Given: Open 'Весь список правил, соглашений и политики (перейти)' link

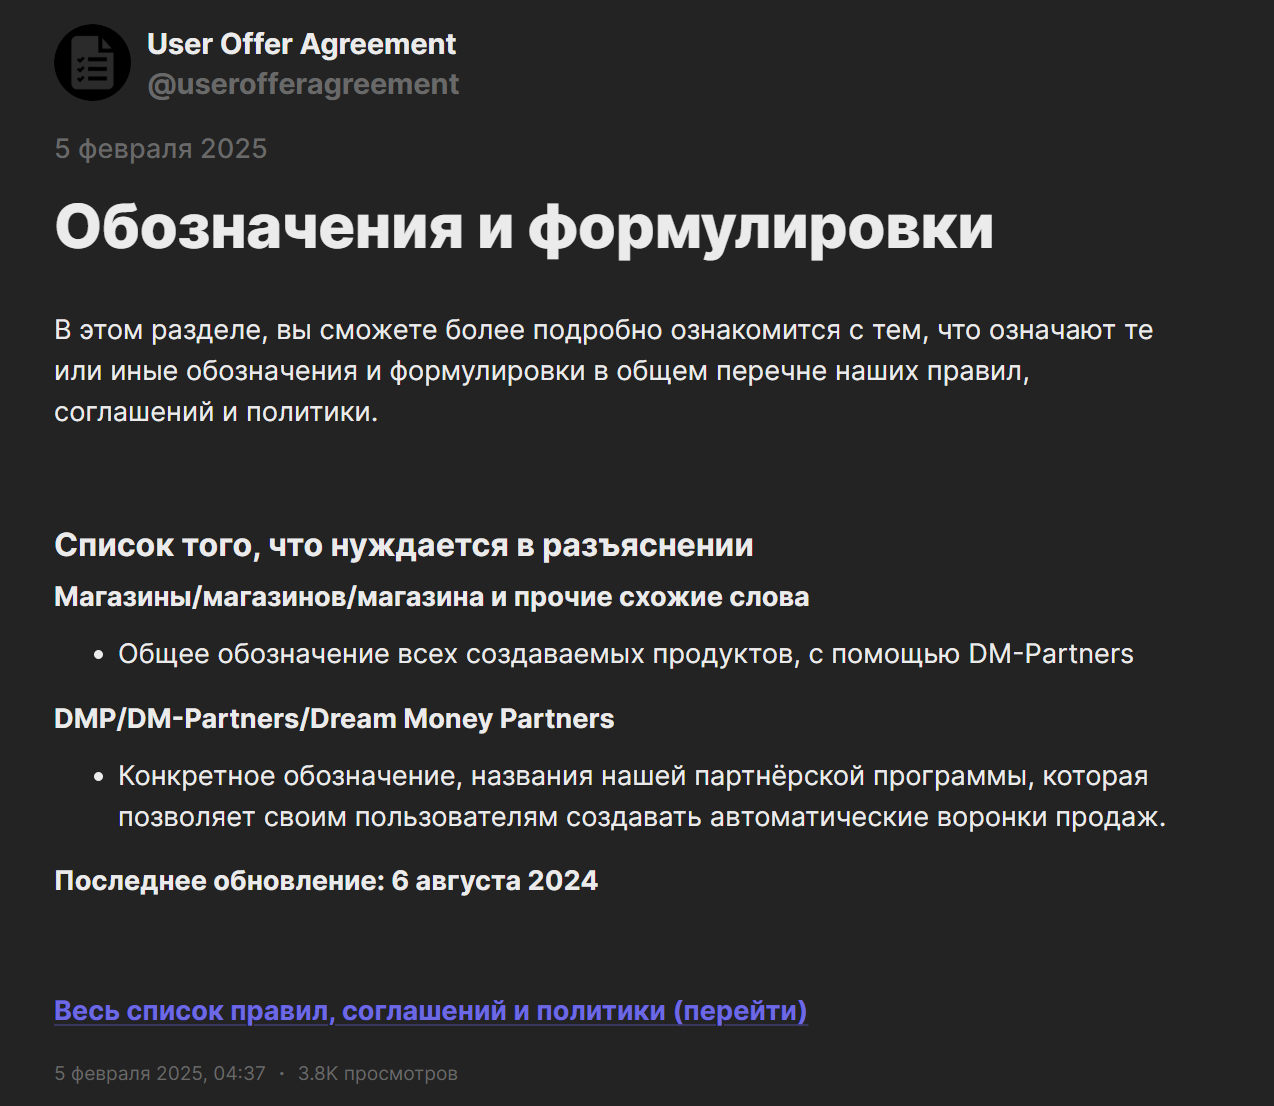Looking at the screenshot, I should pos(430,1011).
